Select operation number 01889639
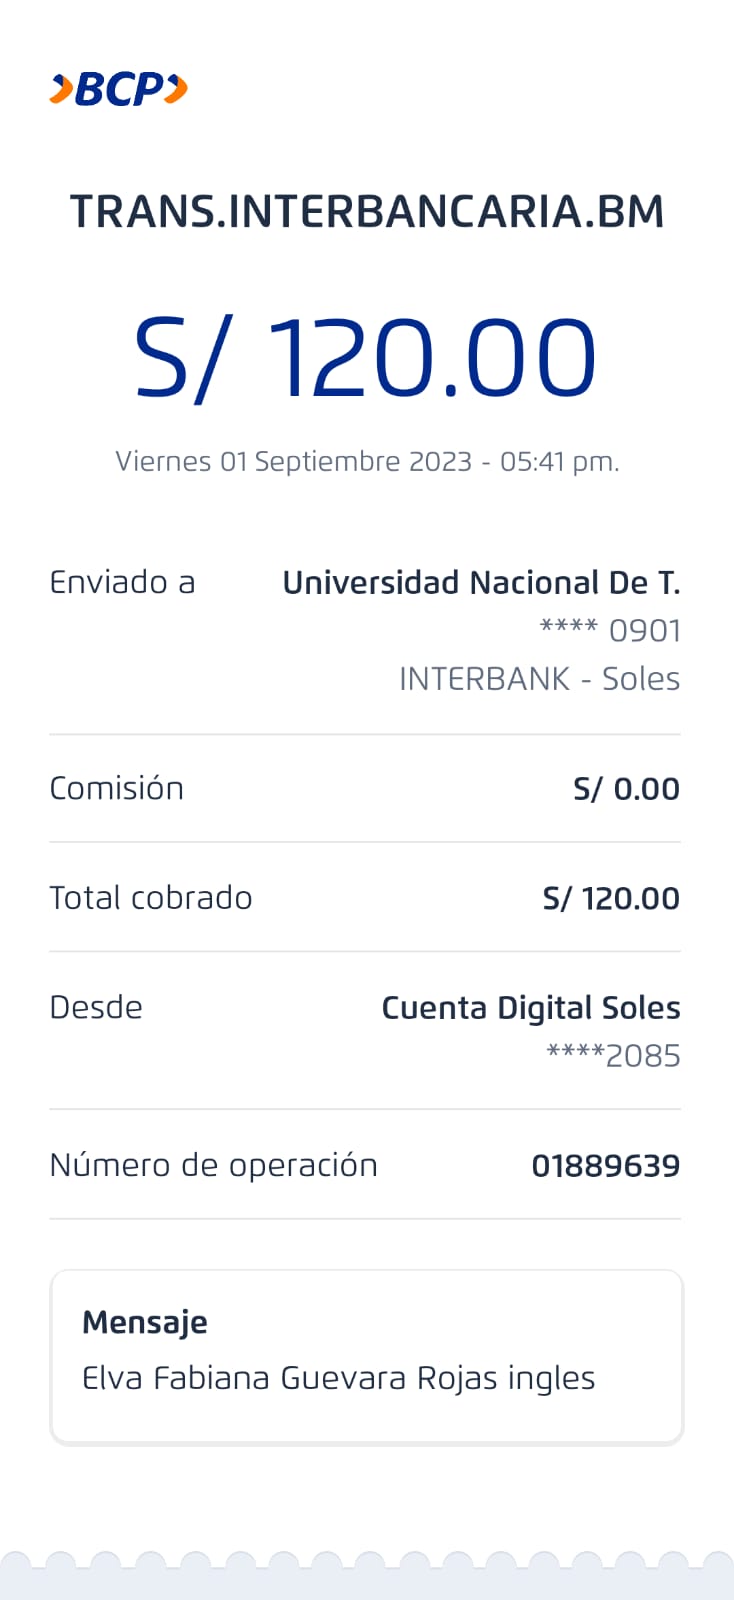This screenshot has width=734, height=1600. pyautogui.click(x=605, y=1166)
